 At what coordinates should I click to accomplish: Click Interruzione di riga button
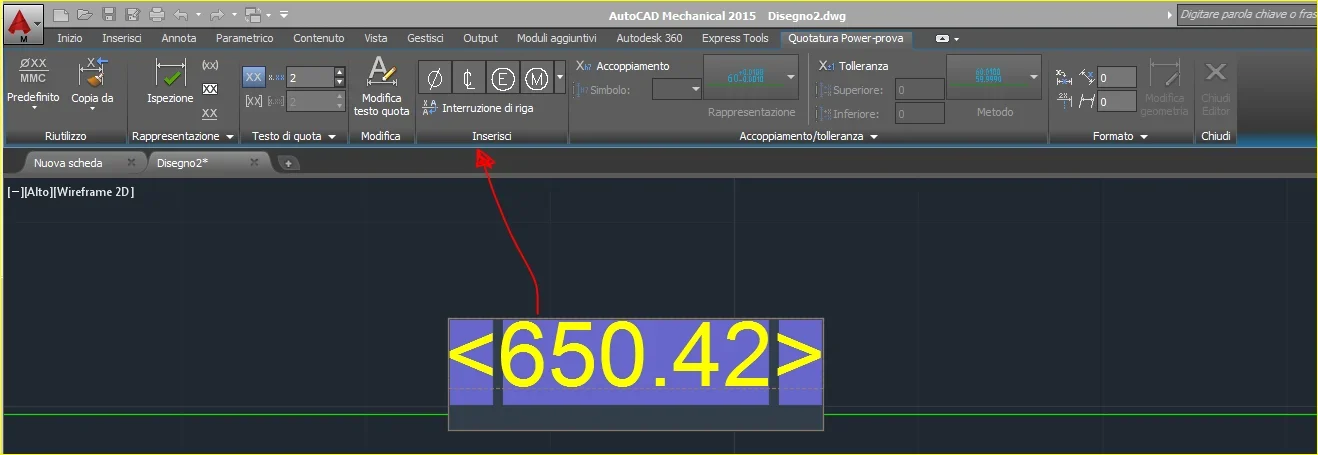click(484, 108)
